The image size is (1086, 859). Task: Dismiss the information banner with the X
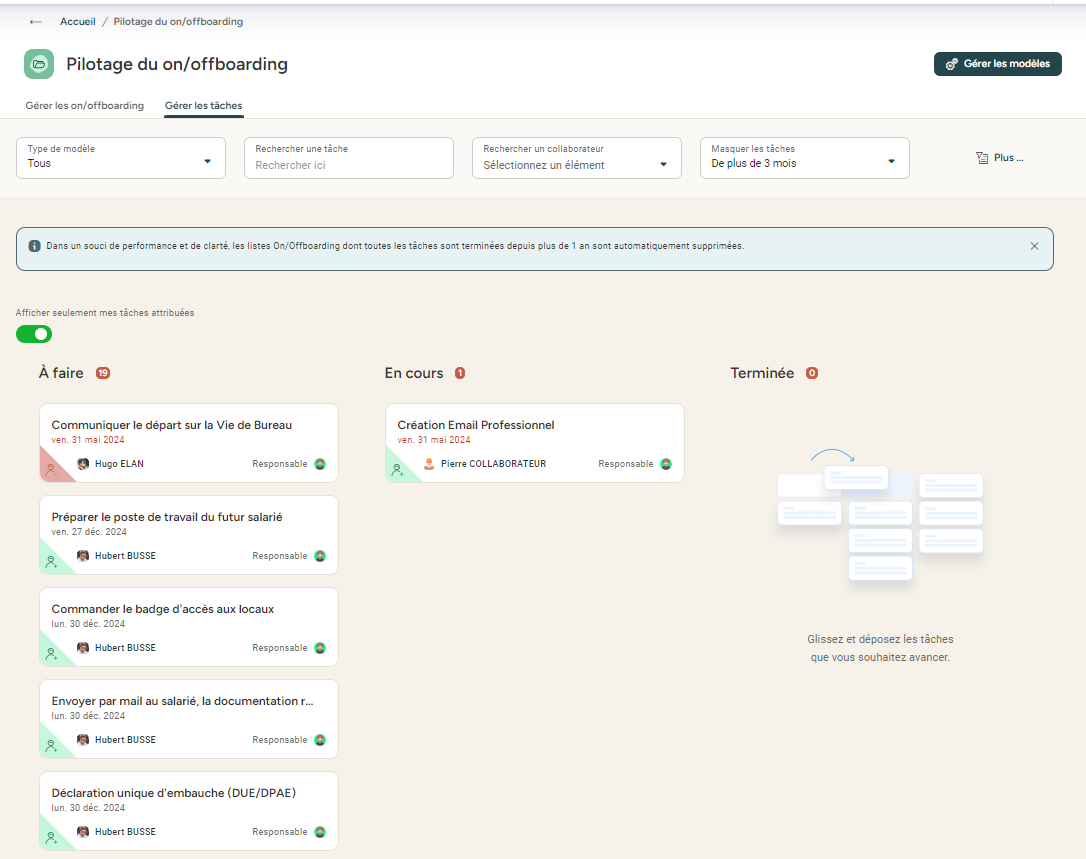tap(1034, 246)
